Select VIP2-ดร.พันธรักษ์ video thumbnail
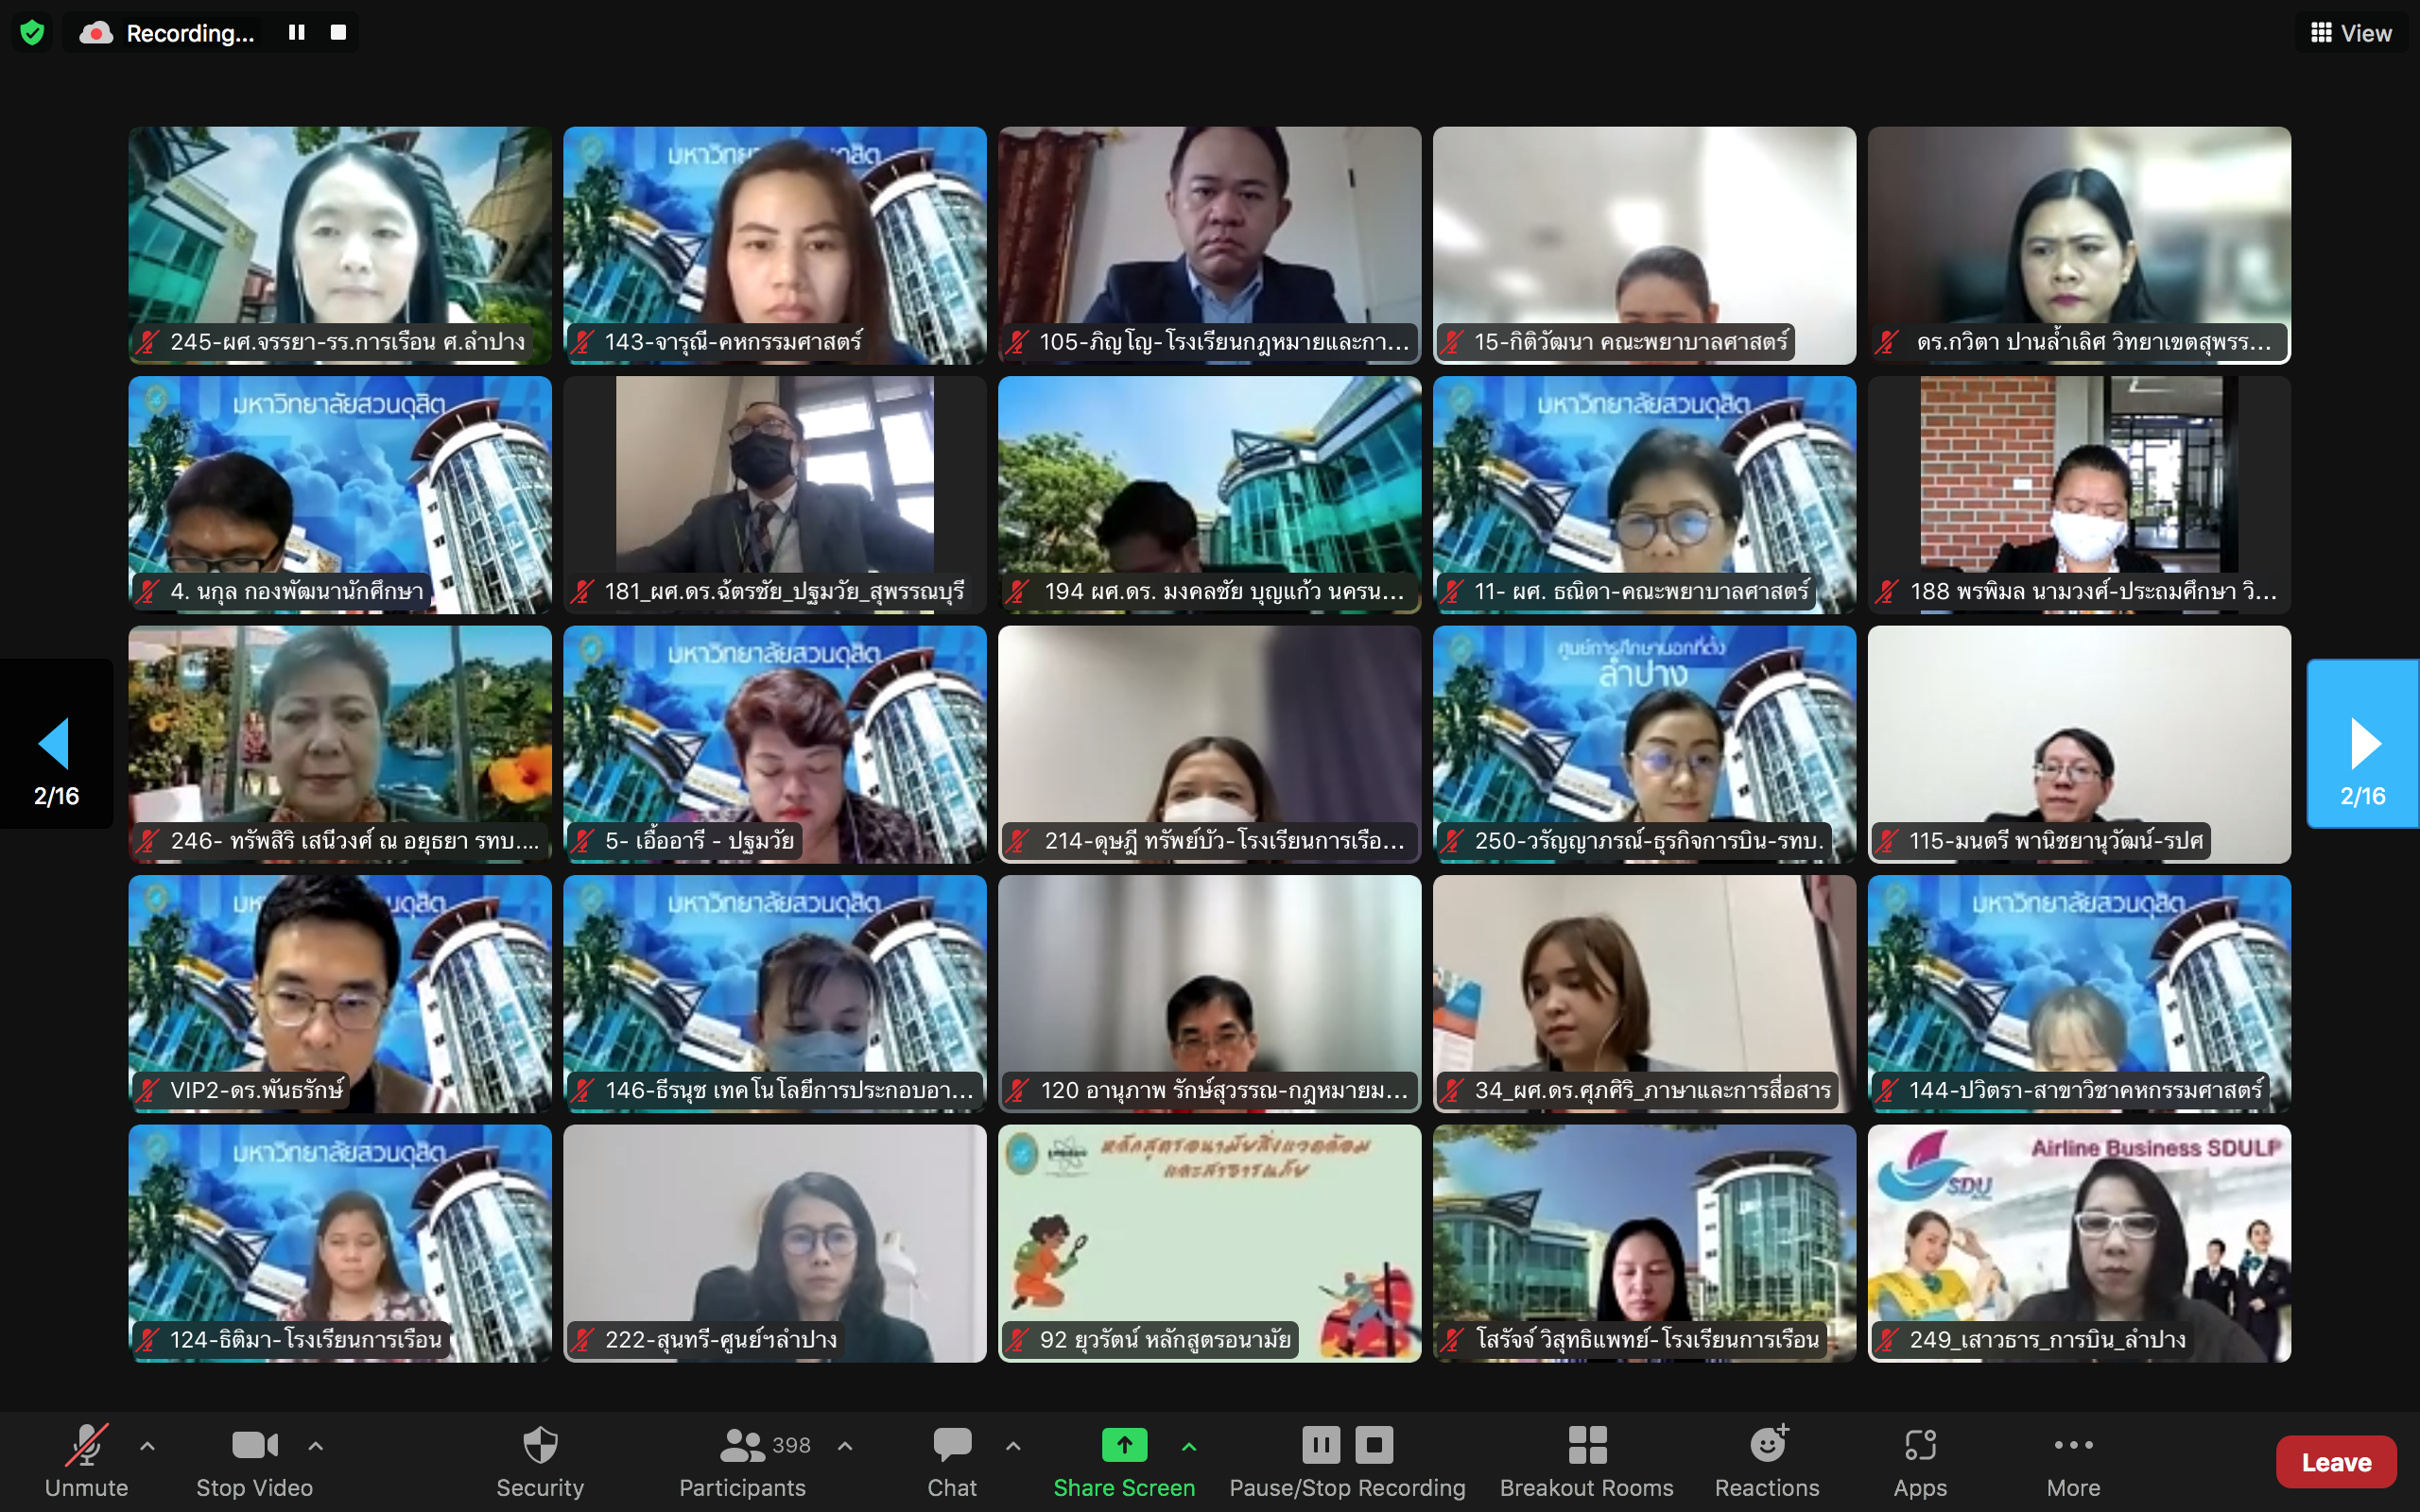 (340, 993)
